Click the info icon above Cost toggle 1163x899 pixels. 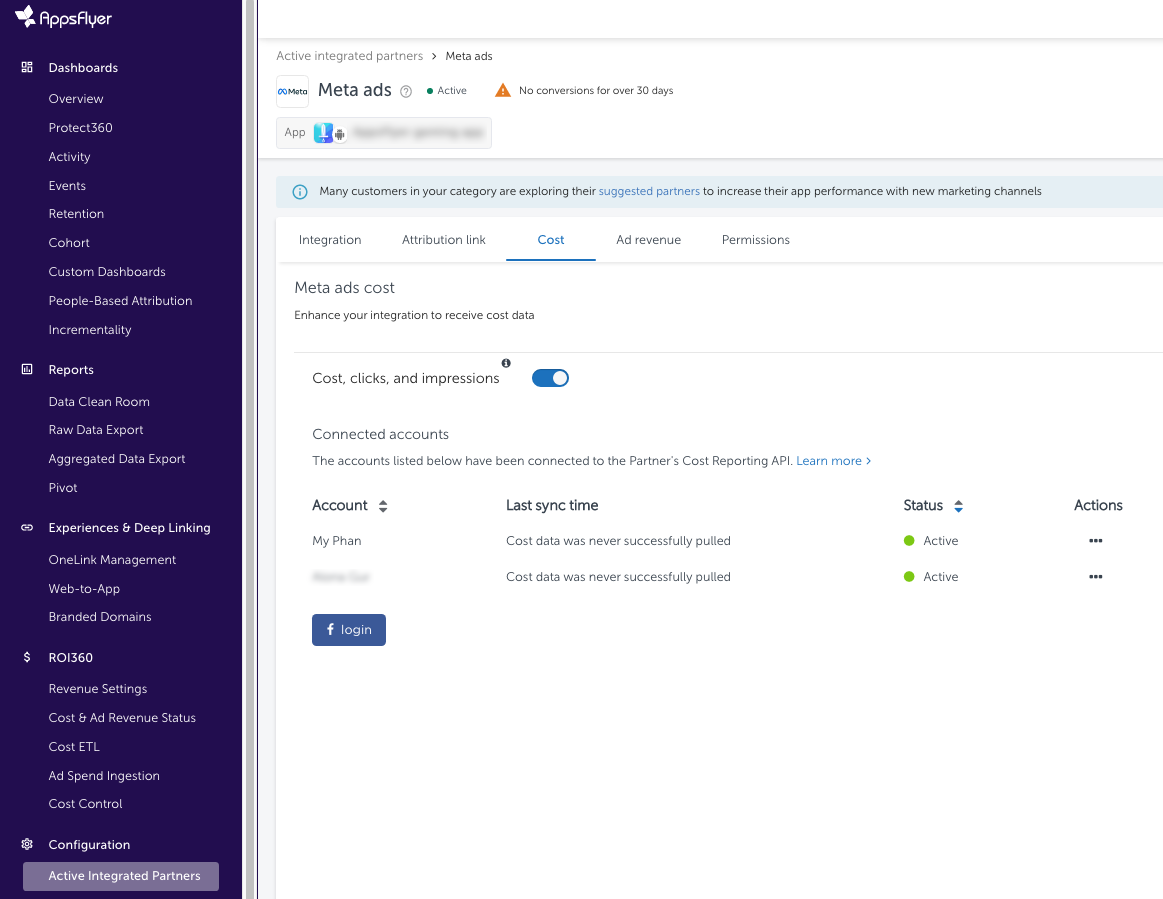coord(506,363)
